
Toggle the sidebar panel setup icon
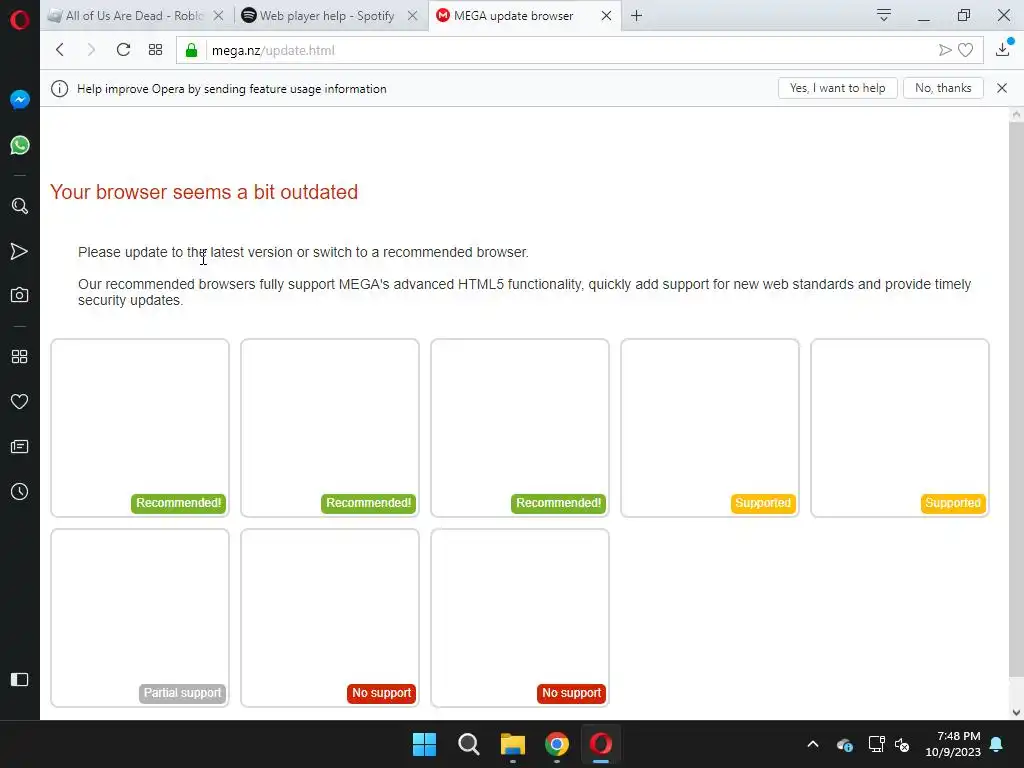[20, 680]
